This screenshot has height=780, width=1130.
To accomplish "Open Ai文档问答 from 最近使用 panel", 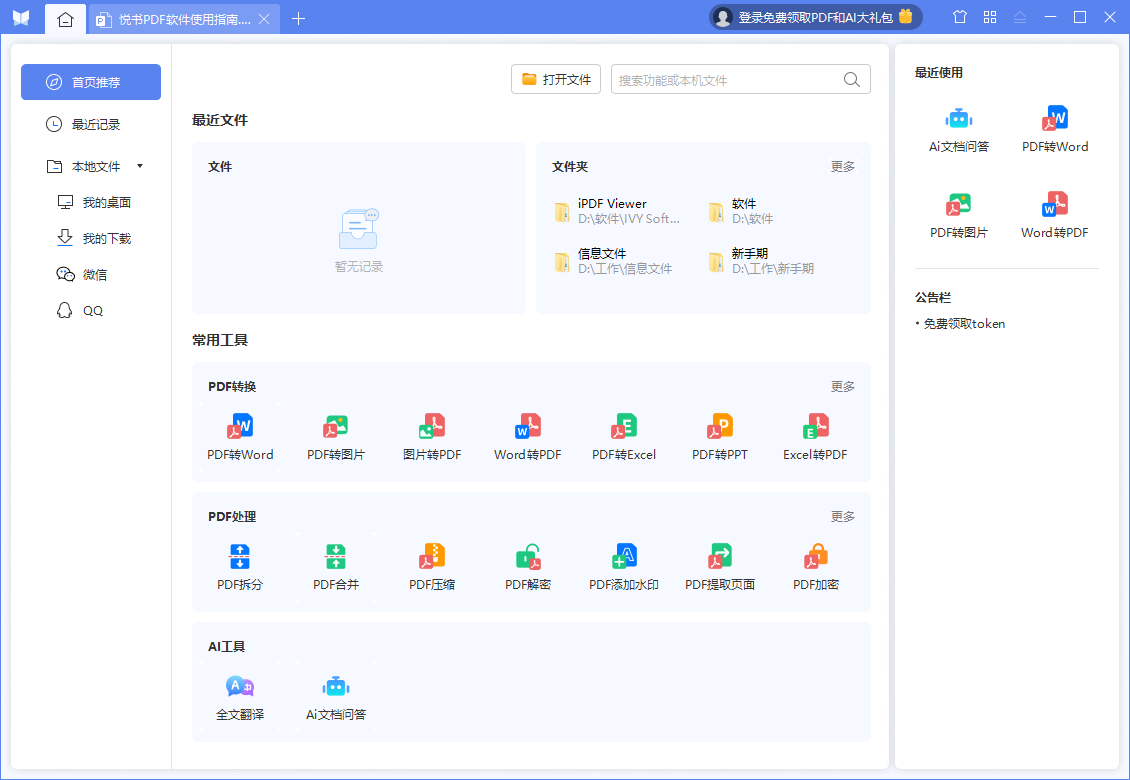I will pyautogui.click(x=958, y=130).
